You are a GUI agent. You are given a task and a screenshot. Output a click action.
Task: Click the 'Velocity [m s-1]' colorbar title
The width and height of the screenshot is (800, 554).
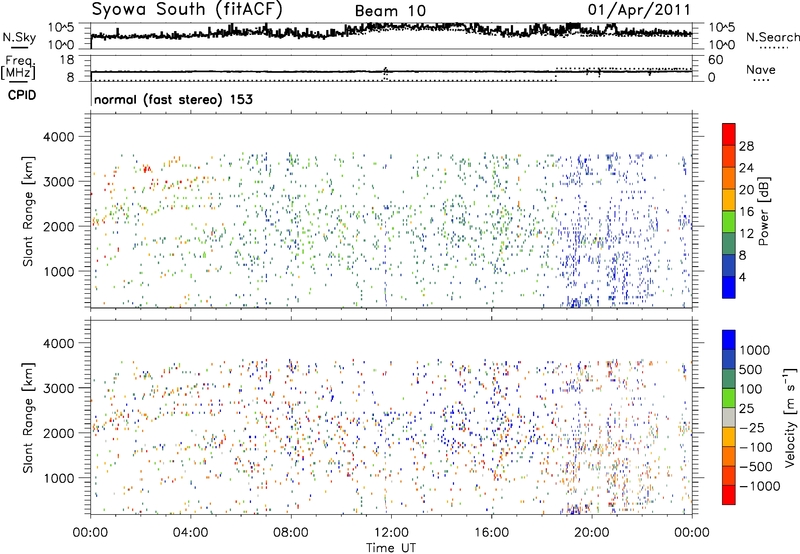click(790, 417)
